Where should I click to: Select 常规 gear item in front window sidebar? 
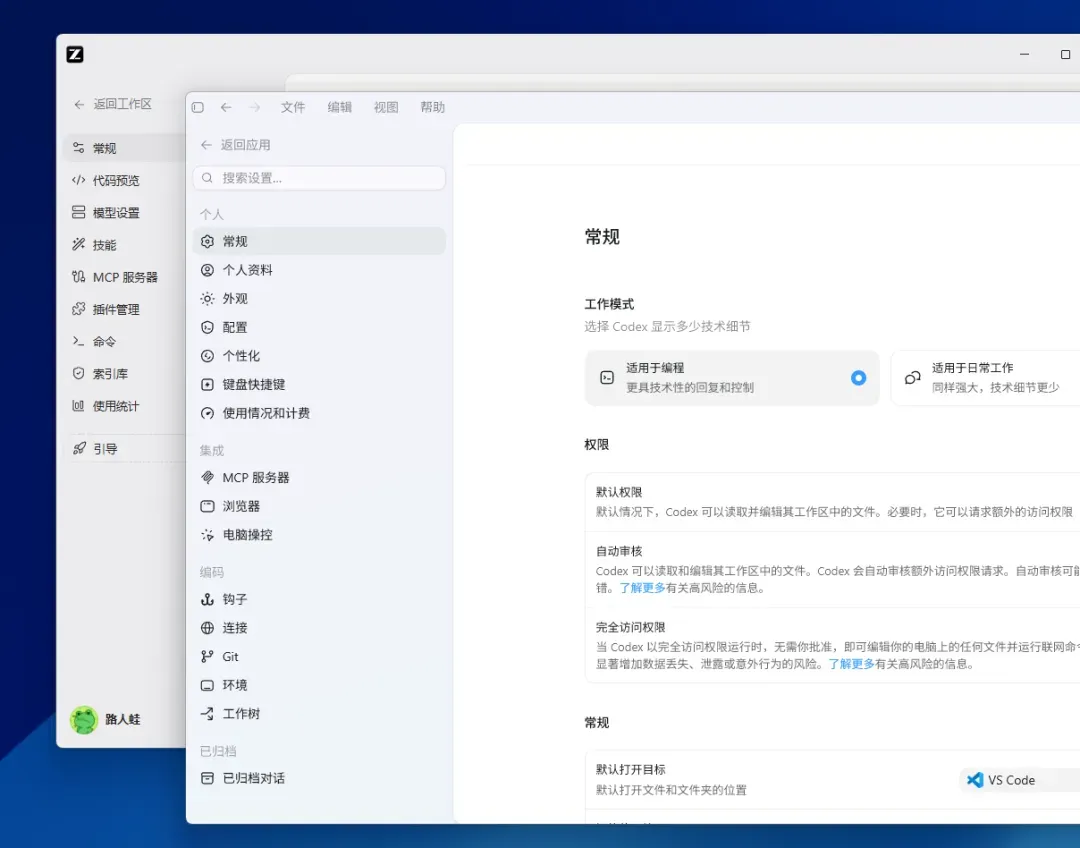(x=319, y=241)
